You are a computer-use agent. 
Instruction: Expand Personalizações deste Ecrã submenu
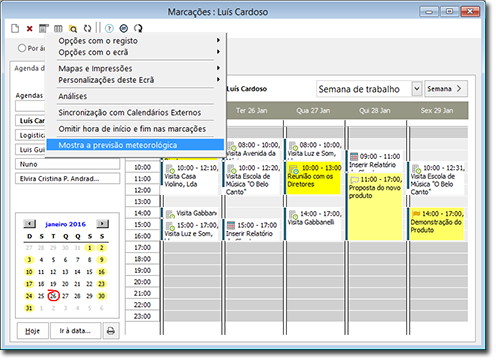pyautogui.click(x=218, y=80)
